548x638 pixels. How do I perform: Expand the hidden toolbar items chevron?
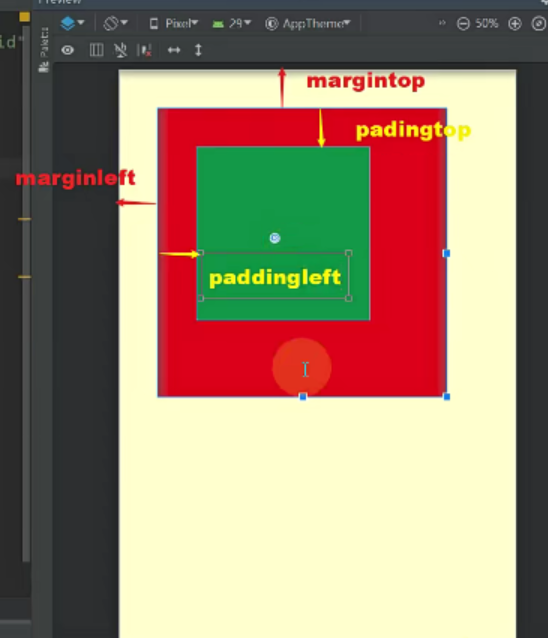pyautogui.click(x=442, y=23)
